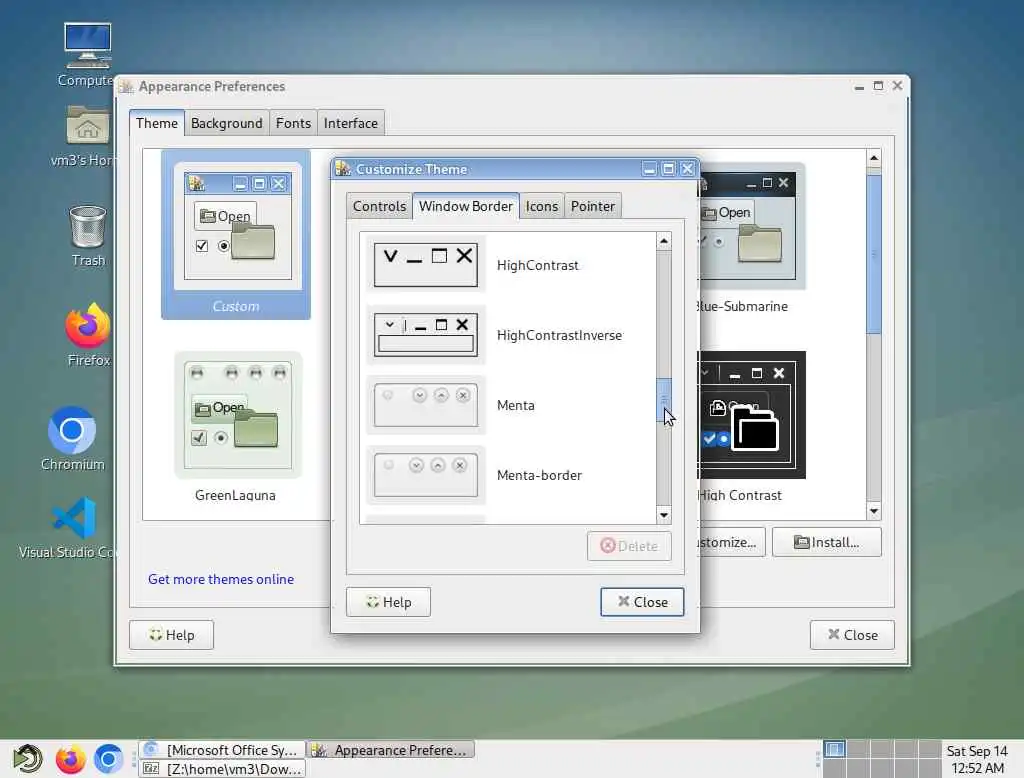Switch to Z:\home\vm3 taskbar window
This screenshot has width=1024, height=778.
coord(222,769)
